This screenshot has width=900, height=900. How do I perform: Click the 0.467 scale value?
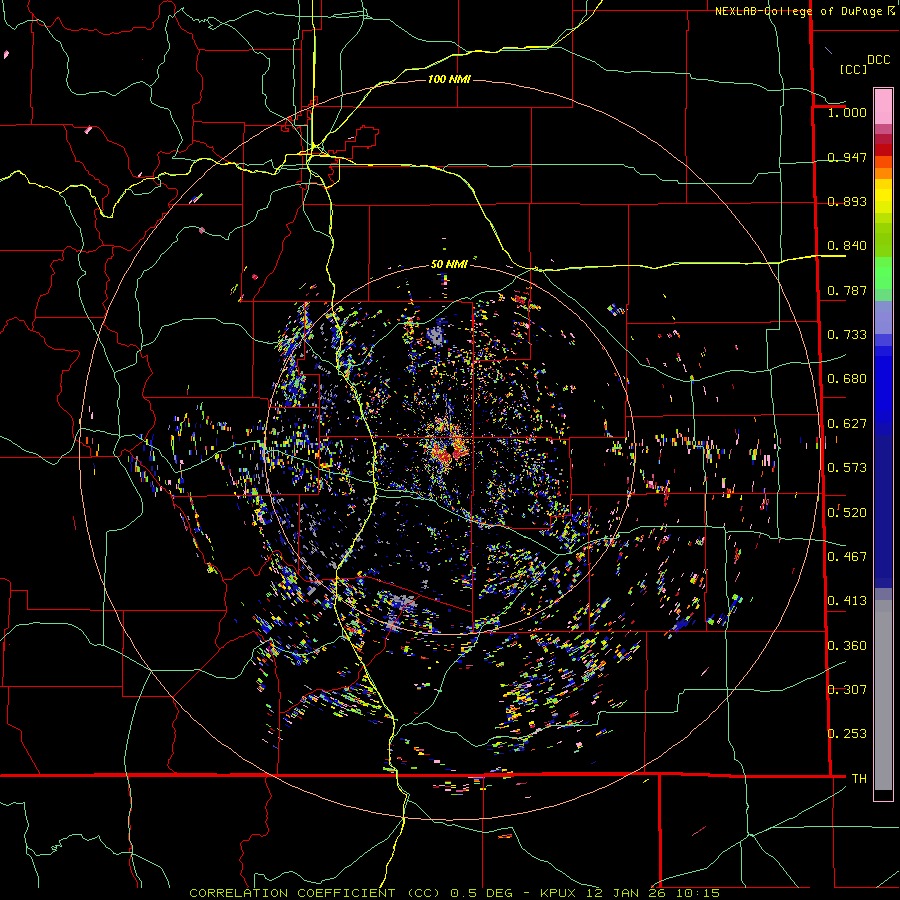coord(847,556)
